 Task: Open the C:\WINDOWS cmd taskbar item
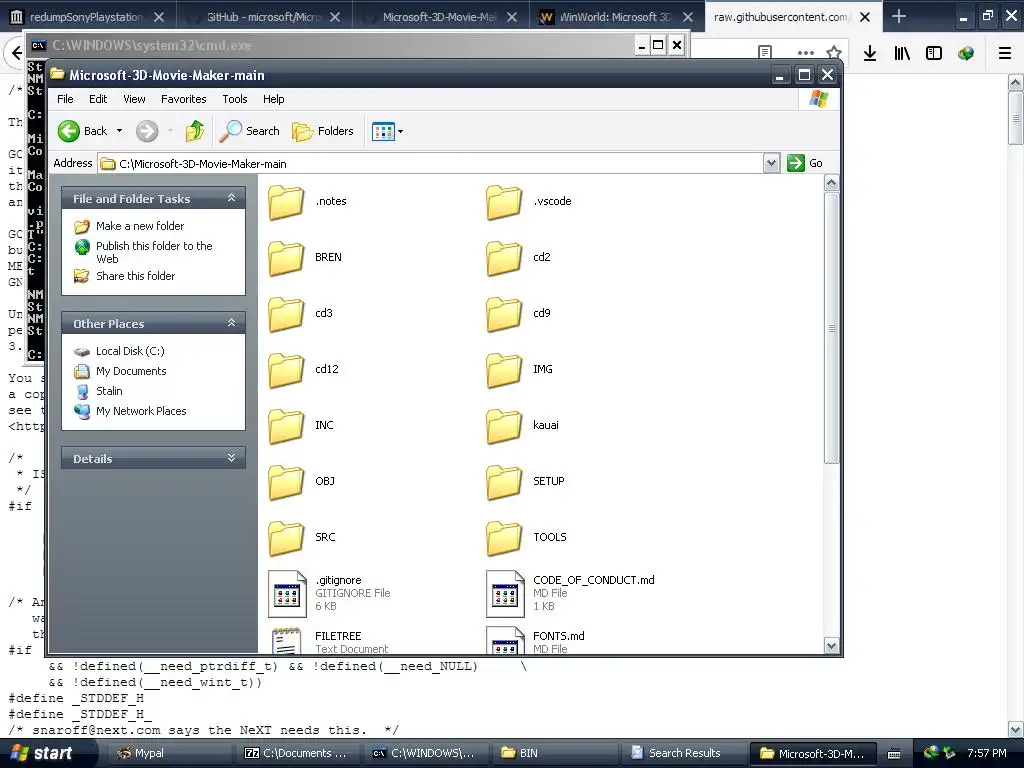coord(427,753)
